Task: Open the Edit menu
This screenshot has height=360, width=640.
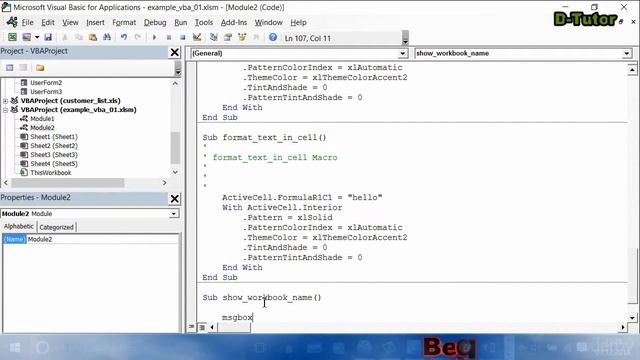Action: [48, 22]
